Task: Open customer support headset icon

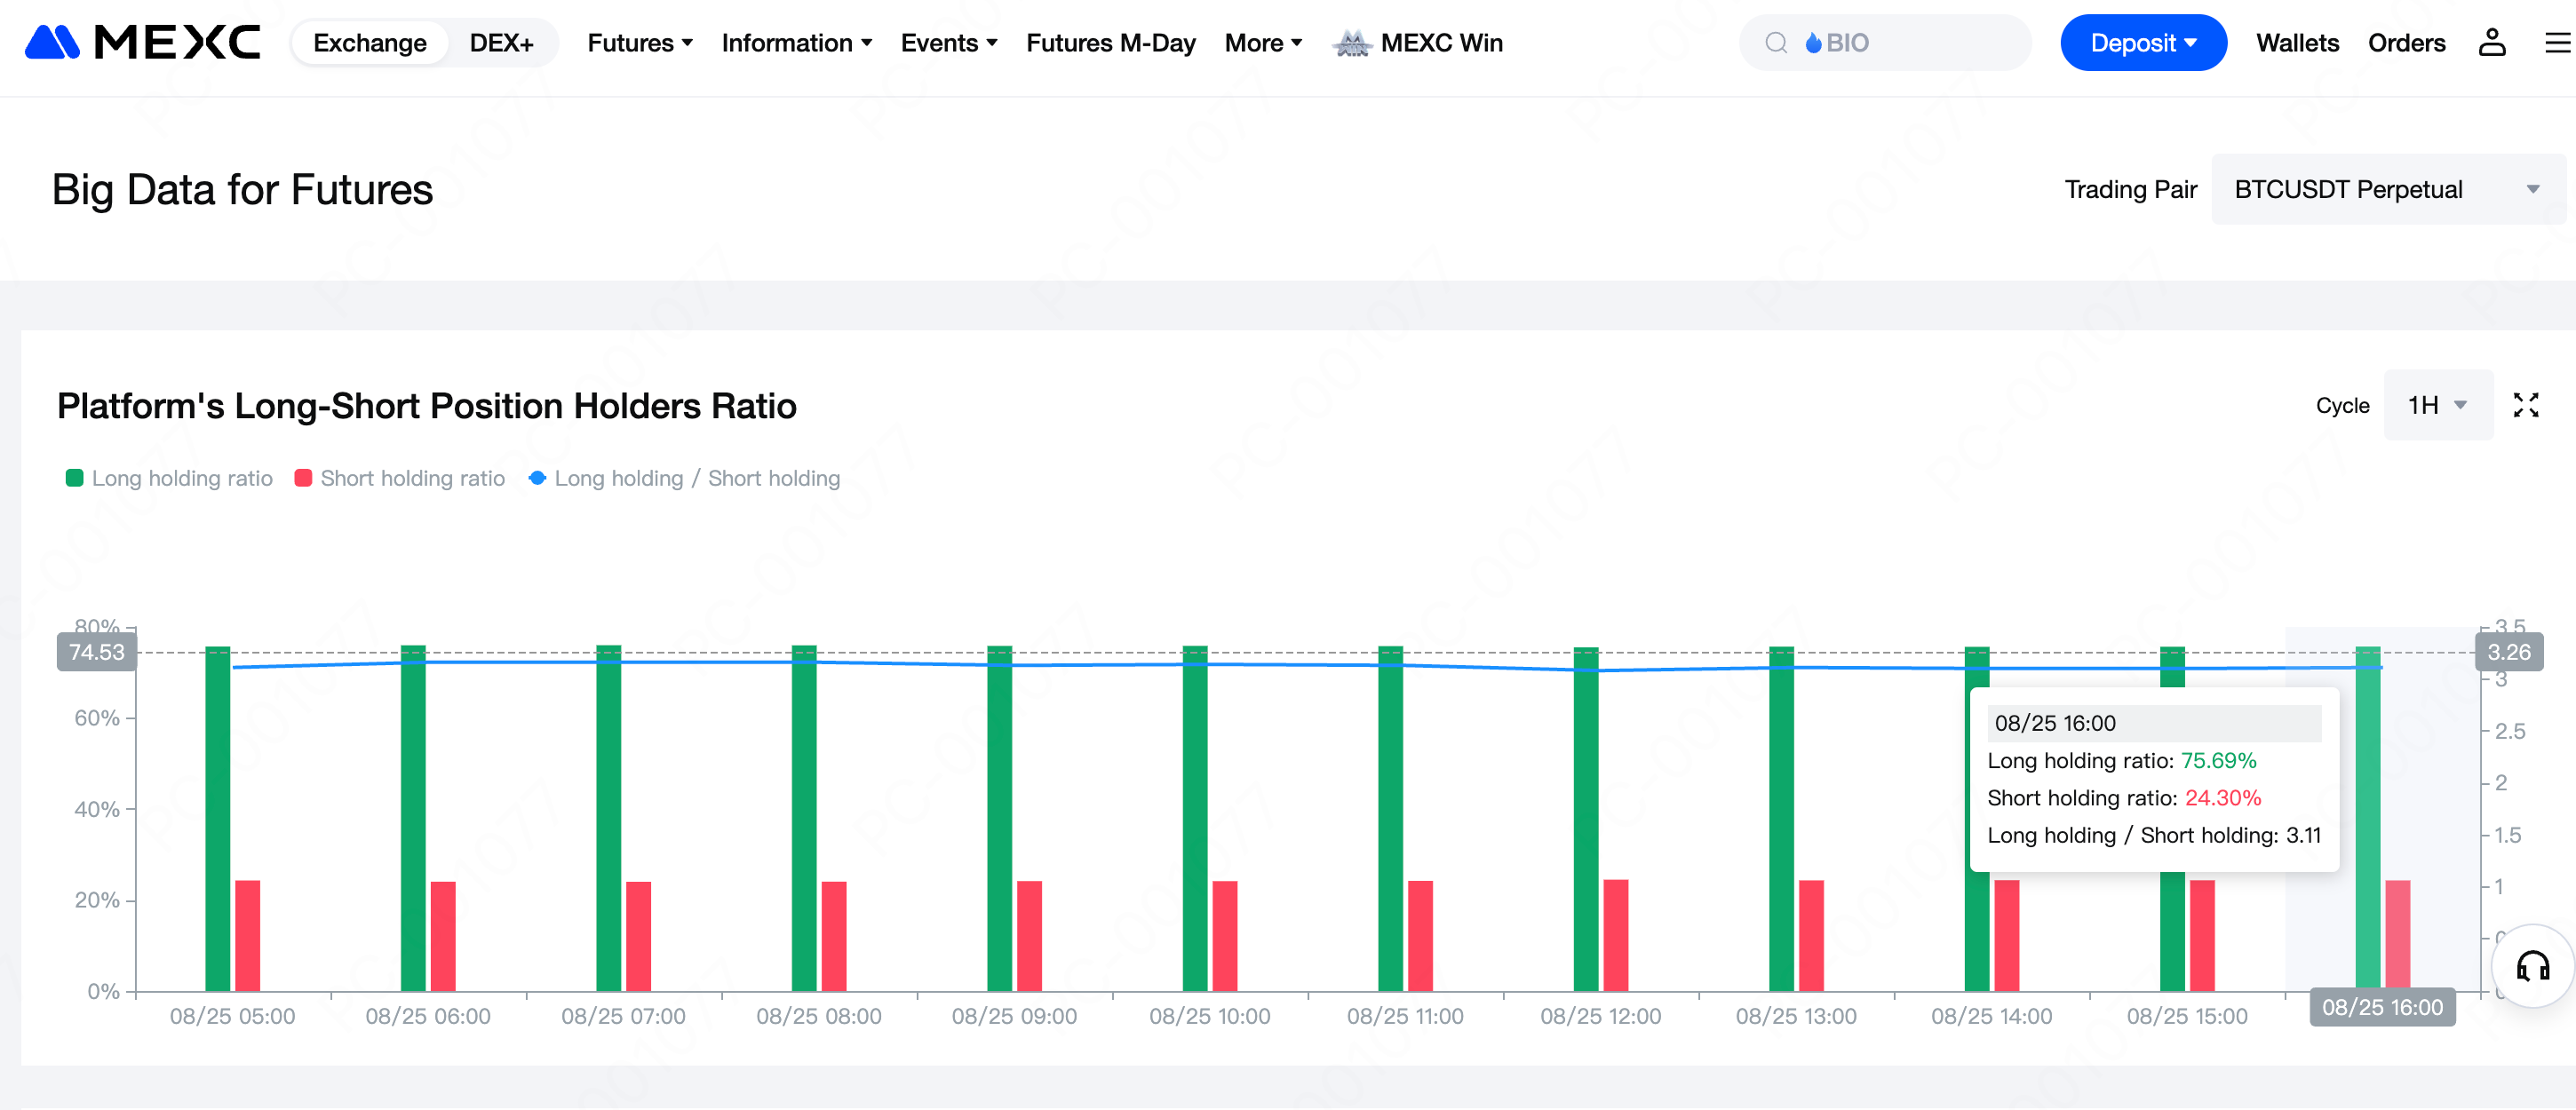Action: (x=2532, y=966)
